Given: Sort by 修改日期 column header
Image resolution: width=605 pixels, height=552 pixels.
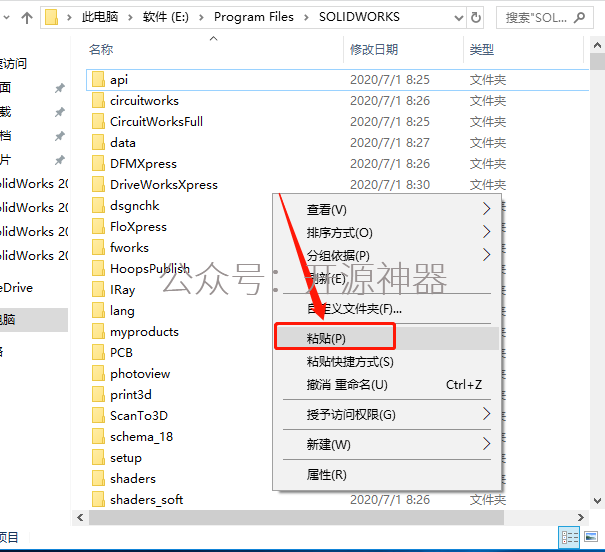Looking at the screenshot, I should point(373,49).
